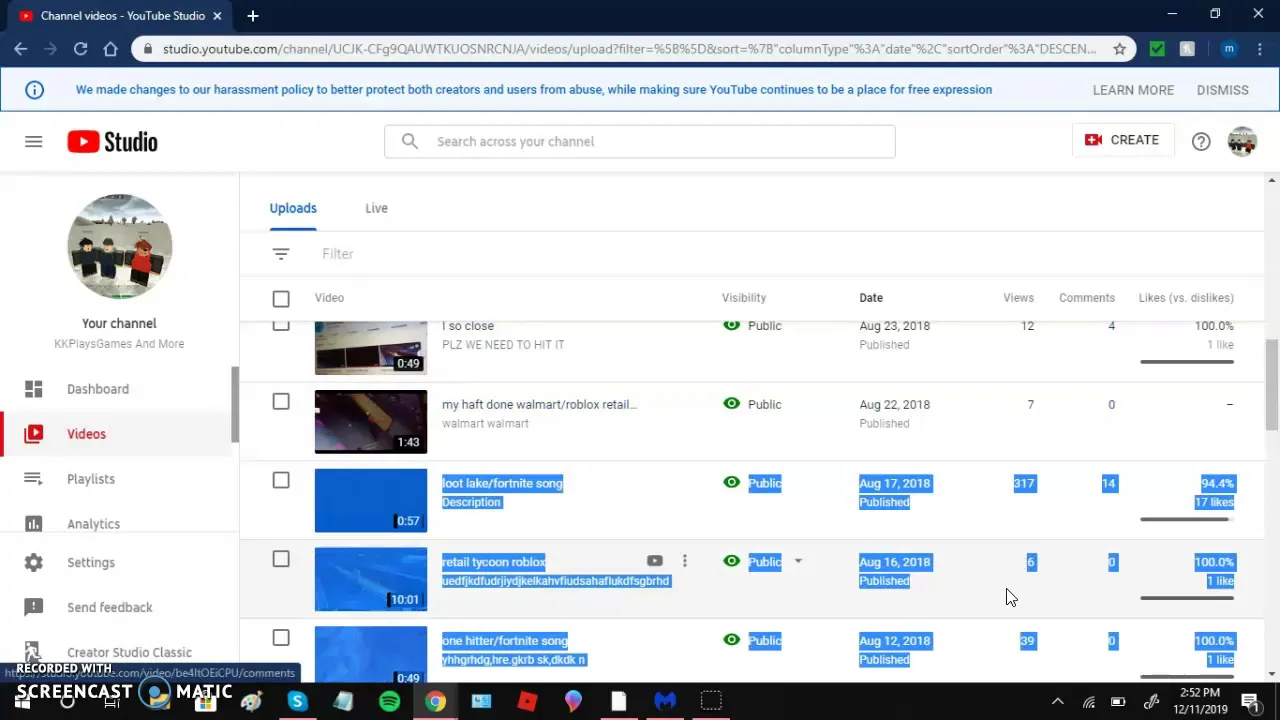Click the Search across your channel field
This screenshot has height=720, width=1280.
point(640,141)
